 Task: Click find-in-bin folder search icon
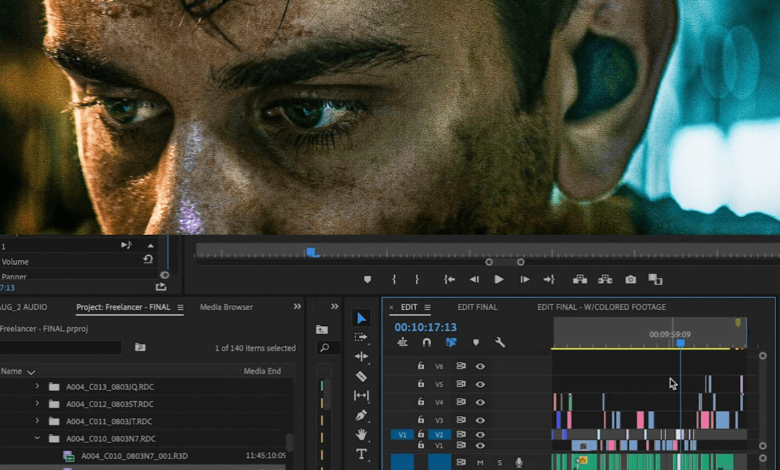pos(140,347)
